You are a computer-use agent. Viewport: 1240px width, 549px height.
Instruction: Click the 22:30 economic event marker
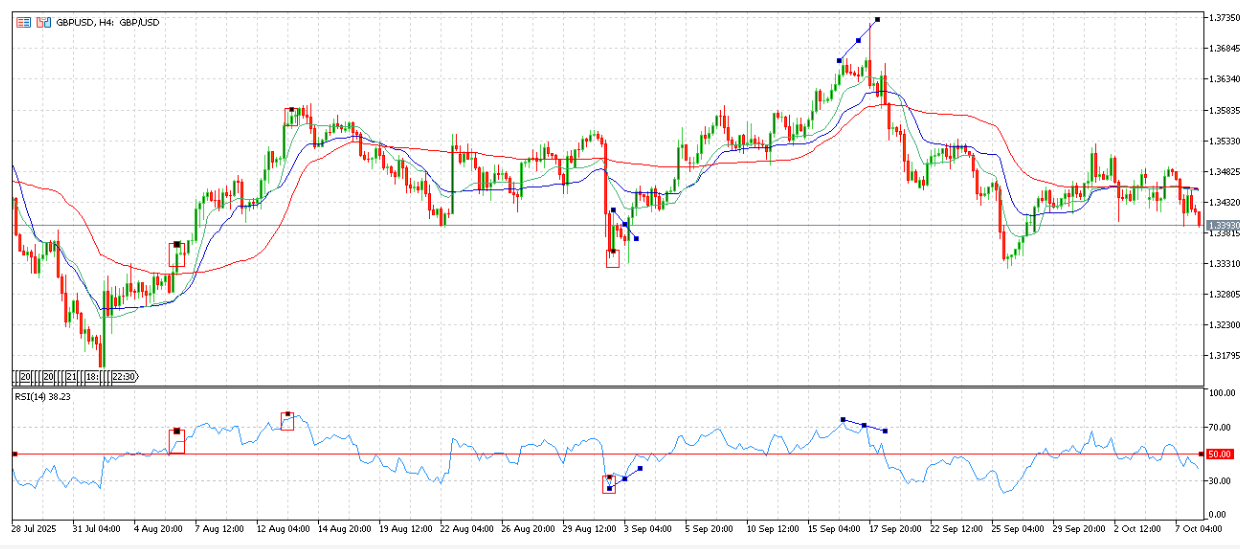coord(124,377)
